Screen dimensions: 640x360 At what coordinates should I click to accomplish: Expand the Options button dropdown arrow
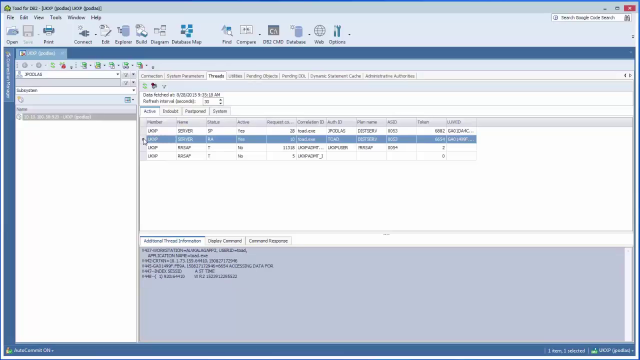pyautogui.click(x=349, y=35)
